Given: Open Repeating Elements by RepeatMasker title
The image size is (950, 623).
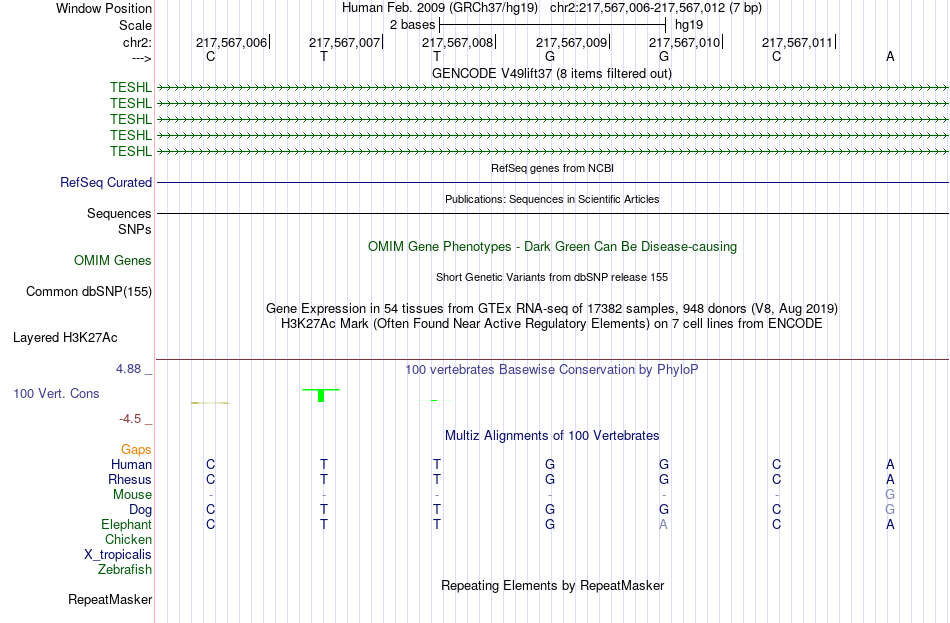Looking at the screenshot, I should (553, 585).
